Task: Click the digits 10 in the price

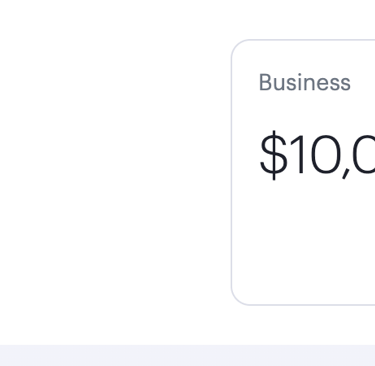Action: coord(315,154)
